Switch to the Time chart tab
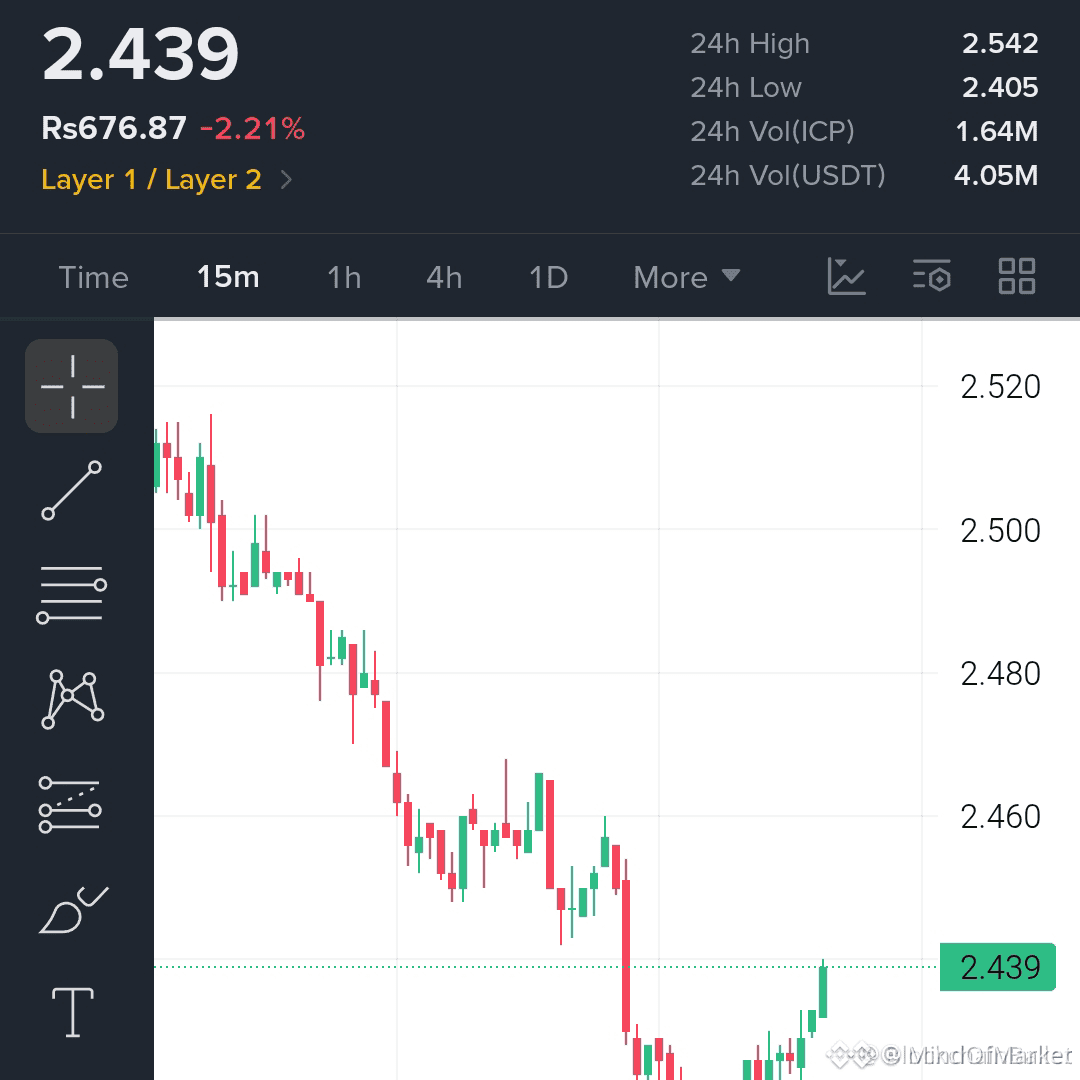1080x1080 pixels. tap(94, 278)
